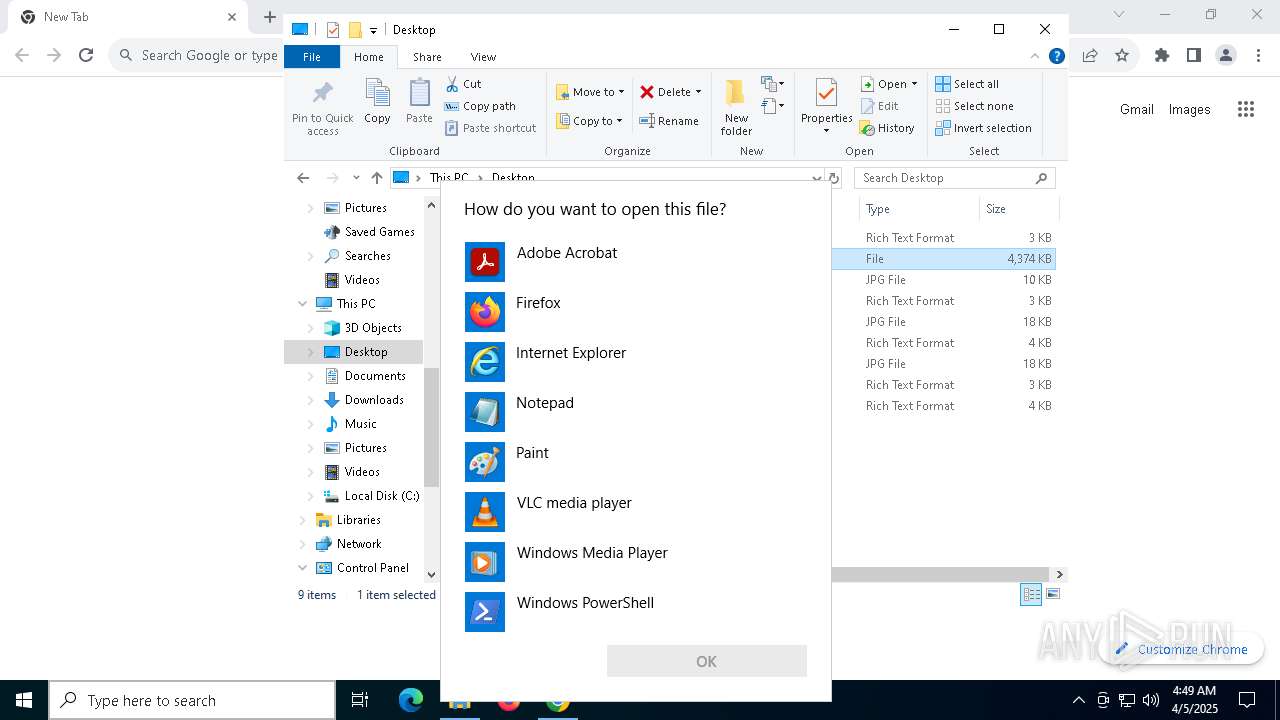
Task: Click Copy path in the ribbon
Action: pos(480,106)
